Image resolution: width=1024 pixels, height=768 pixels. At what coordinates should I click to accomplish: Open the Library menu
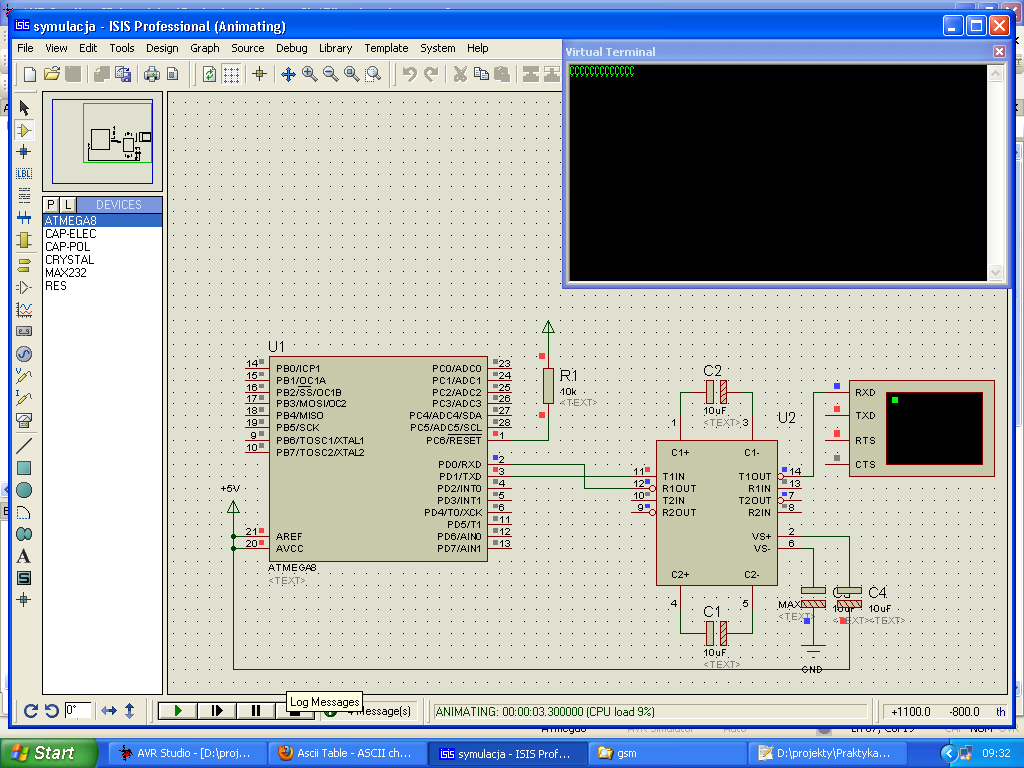tap(335, 47)
